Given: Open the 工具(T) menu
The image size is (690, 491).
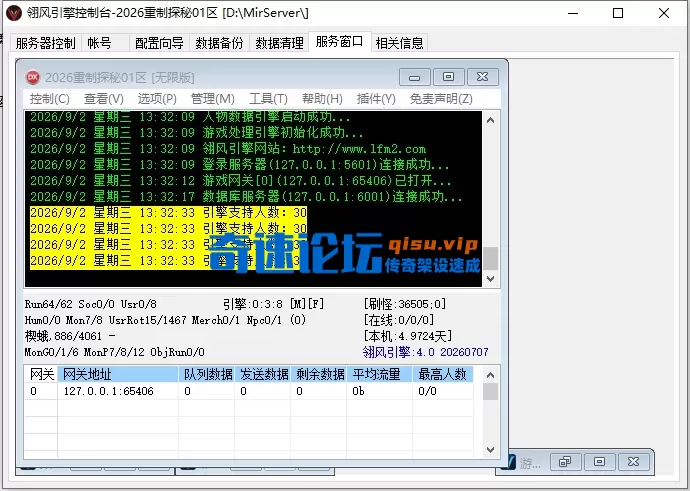Looking at the screenshot, I should tap(268, 99).
